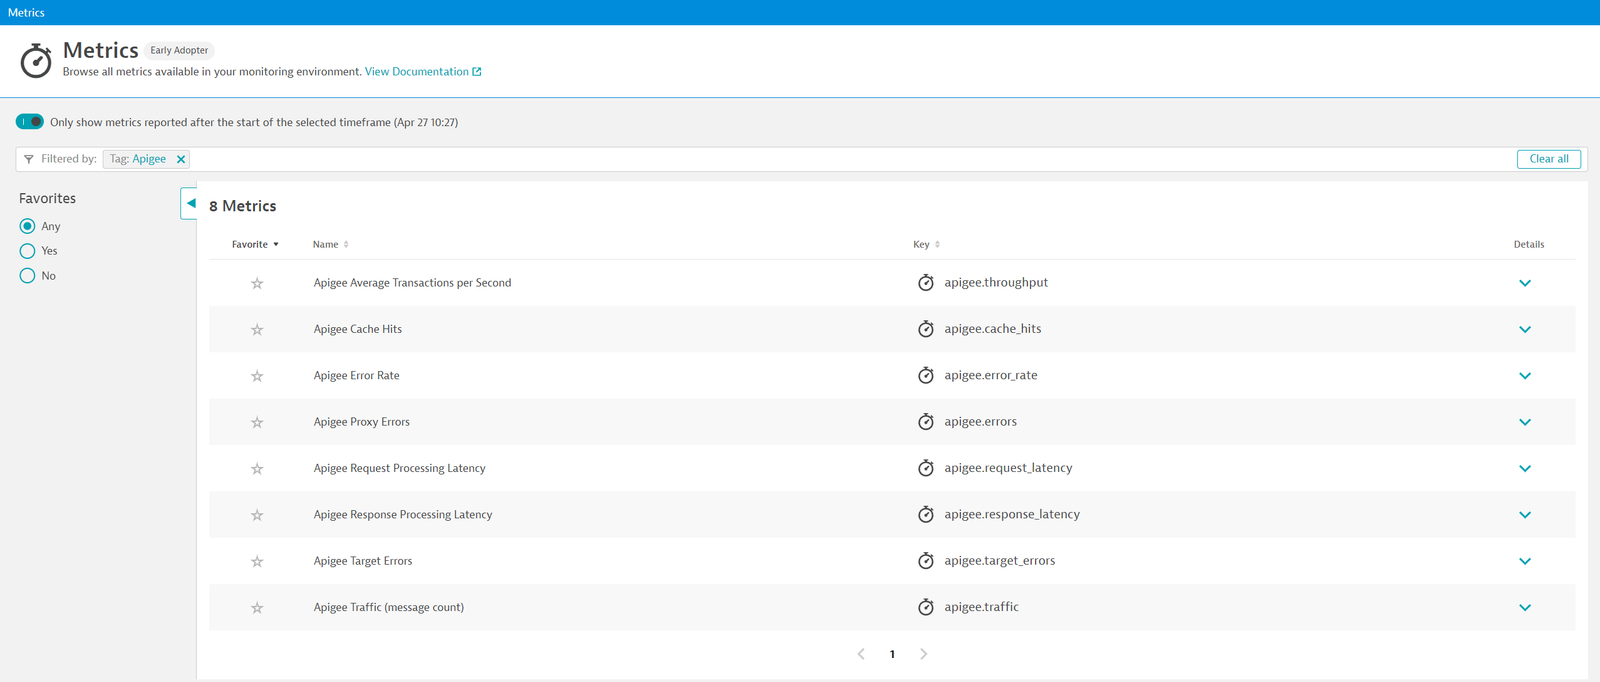Click the metric icon next to apigee.traffic
This screenshot has height=682, width=1600.
click(926, 606)
